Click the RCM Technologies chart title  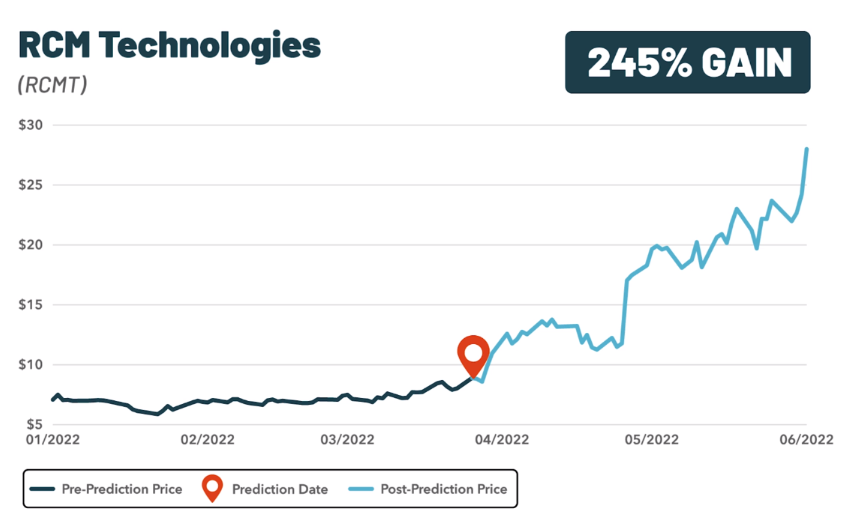click(168, 45)
